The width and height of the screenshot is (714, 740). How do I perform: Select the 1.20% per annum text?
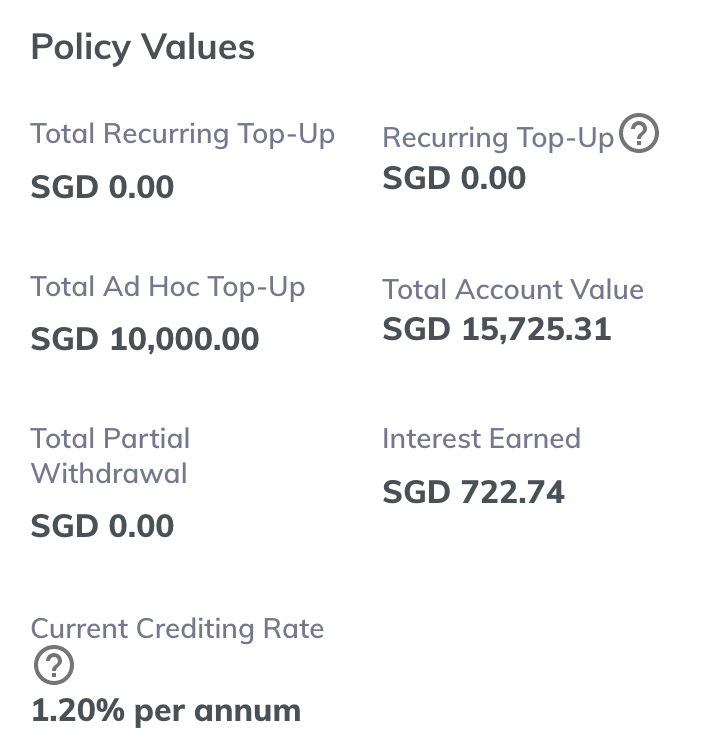166,711
